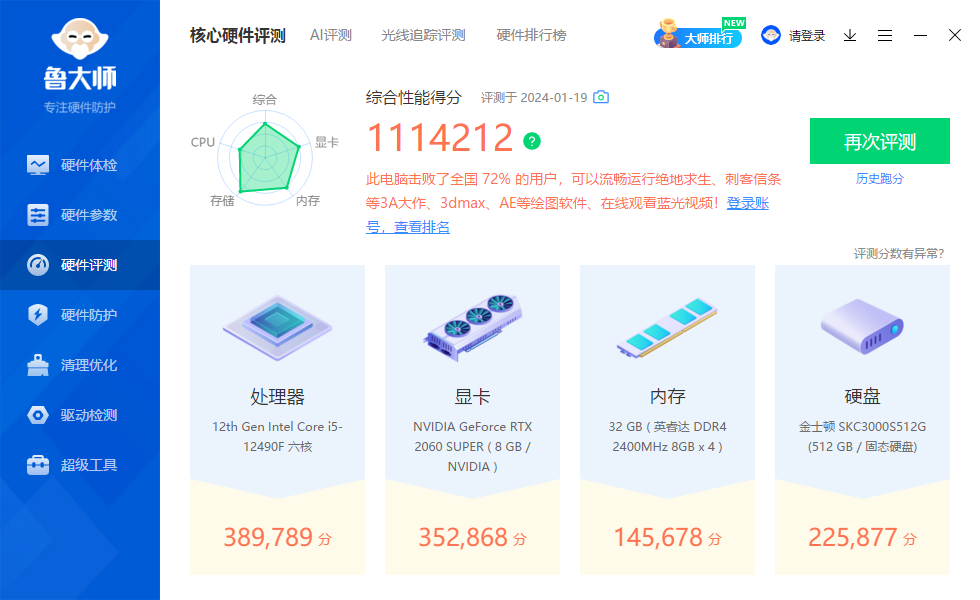Click the 处理器 card title

click(278, 396)
